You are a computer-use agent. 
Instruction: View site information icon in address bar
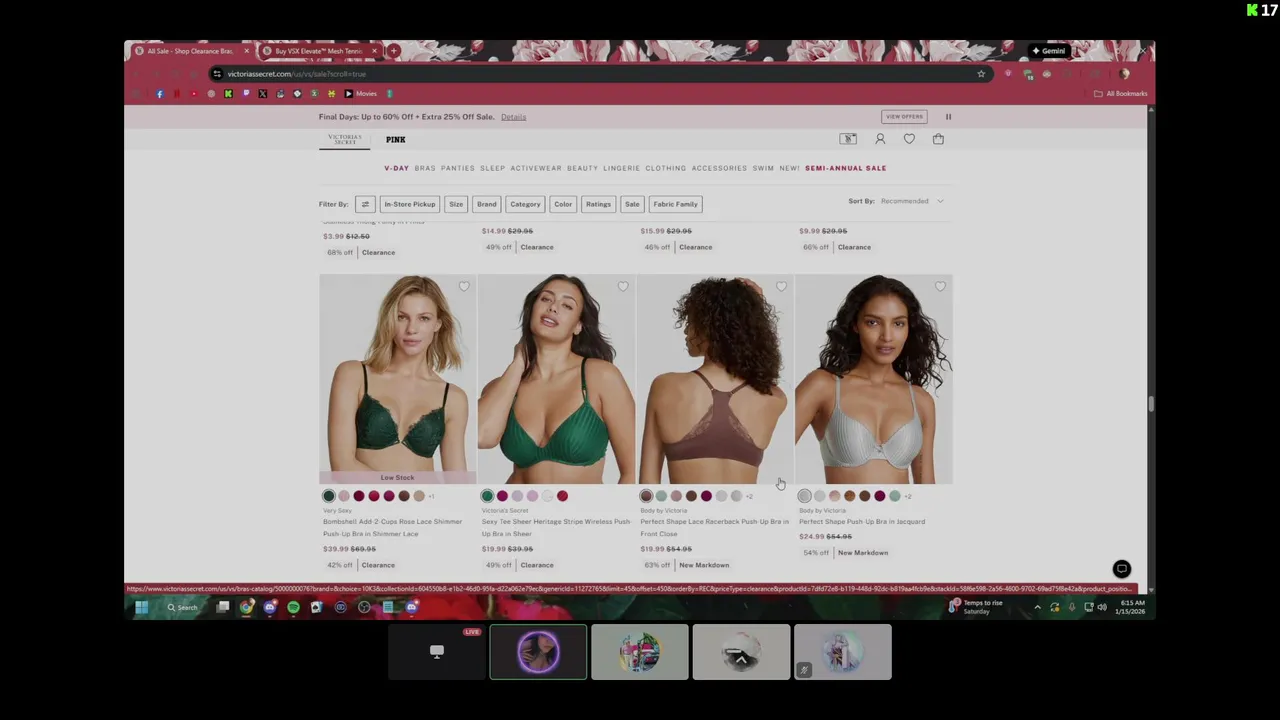(216, 74)
